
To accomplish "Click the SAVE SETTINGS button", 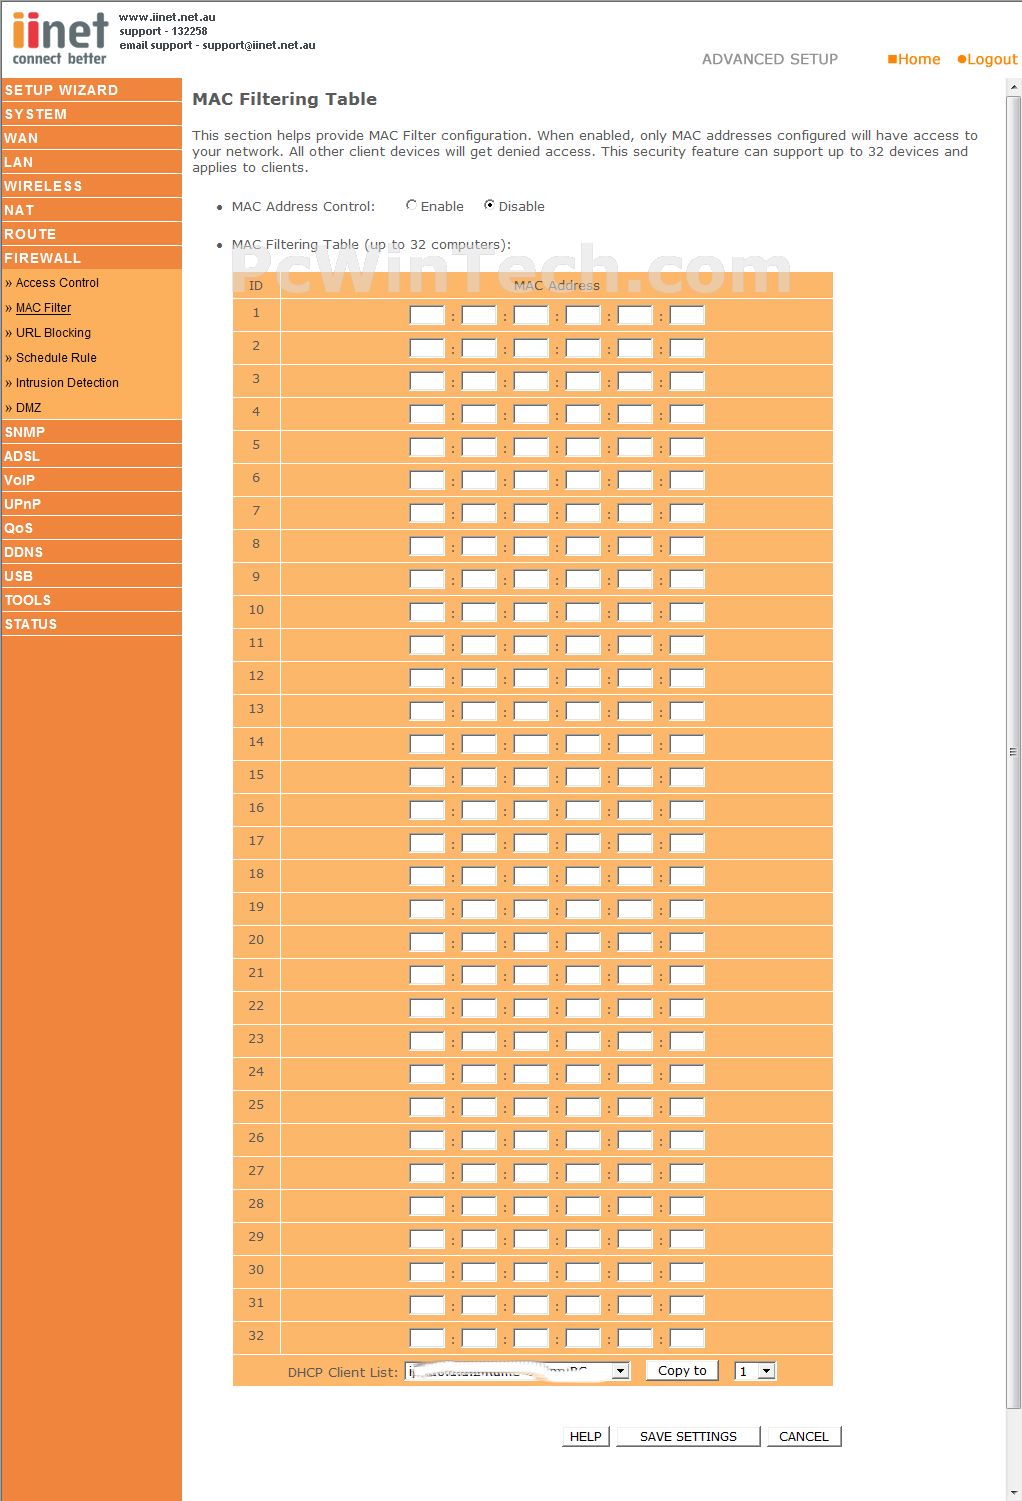I will 688,1436.
